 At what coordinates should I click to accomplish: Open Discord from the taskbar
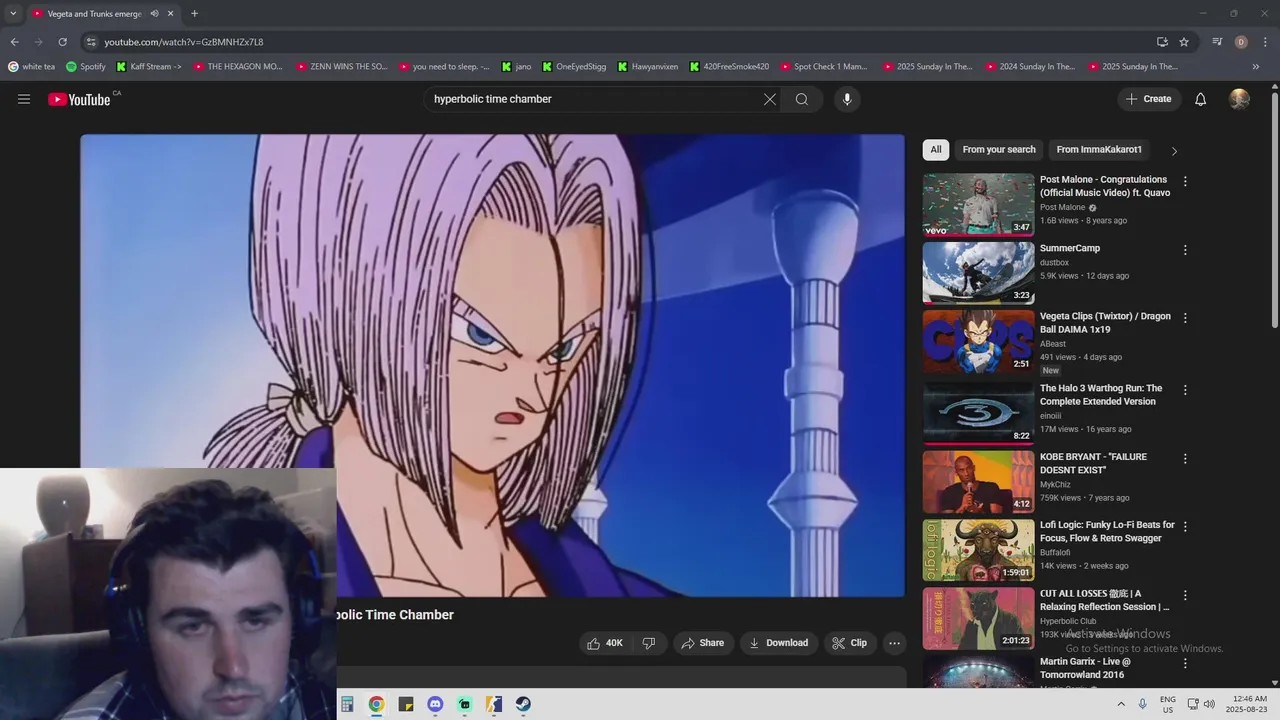click(435, 704)
